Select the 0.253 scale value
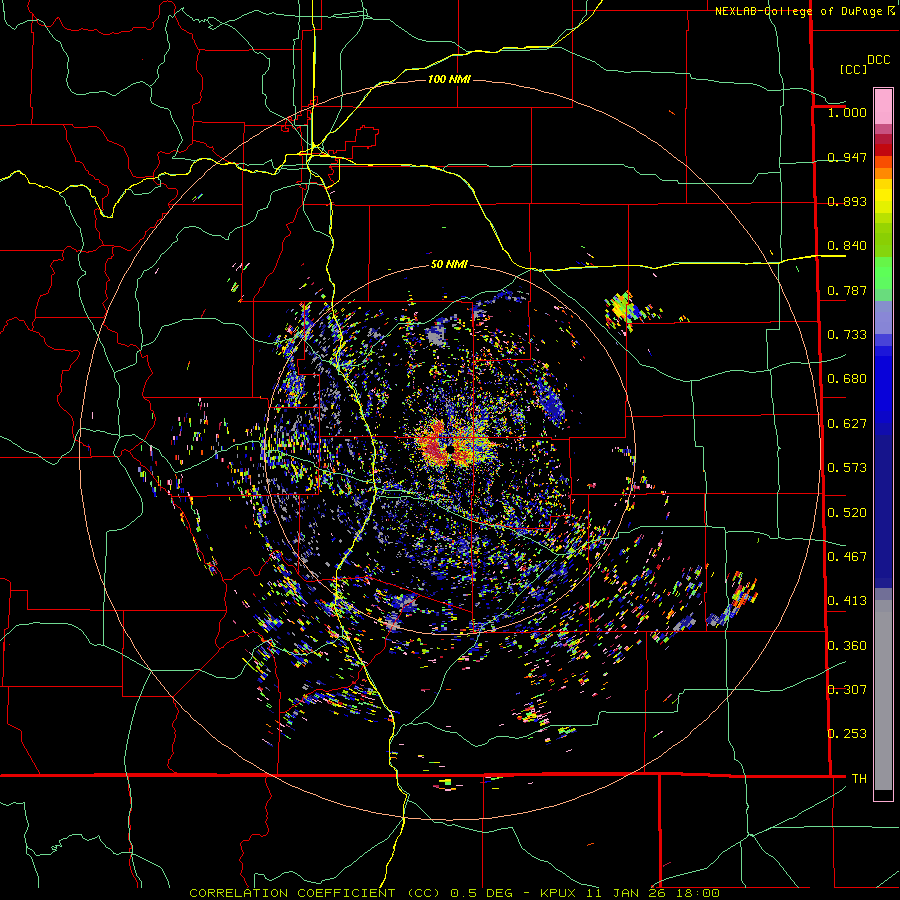 [x=847, y=734]
